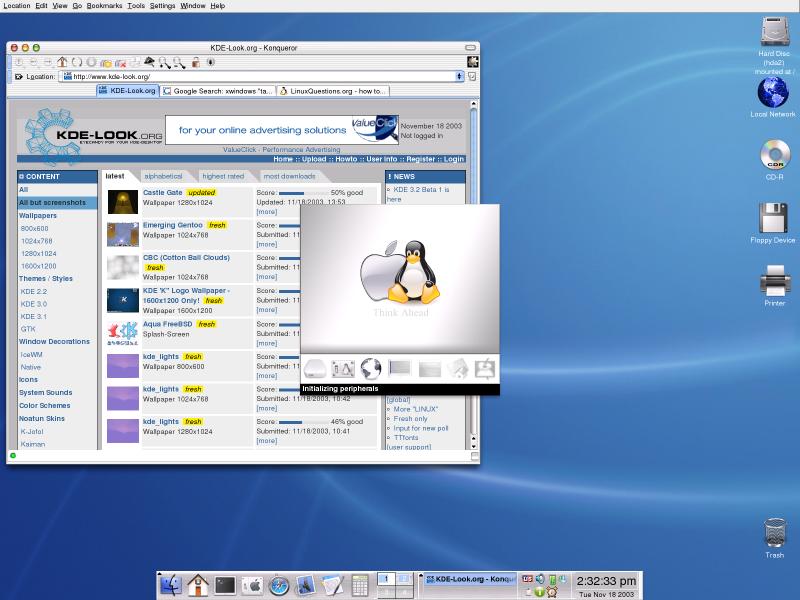Show the highest rated content tab

[x=223, y=176]
